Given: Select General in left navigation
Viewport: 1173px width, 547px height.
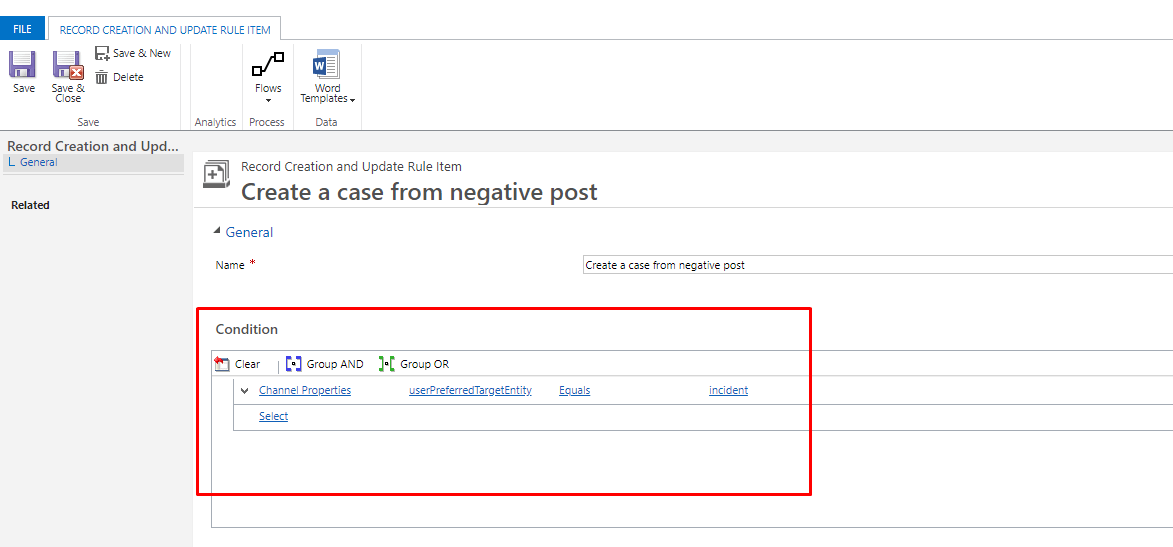Looking at the screenshot, I should [x=38, y=162].
